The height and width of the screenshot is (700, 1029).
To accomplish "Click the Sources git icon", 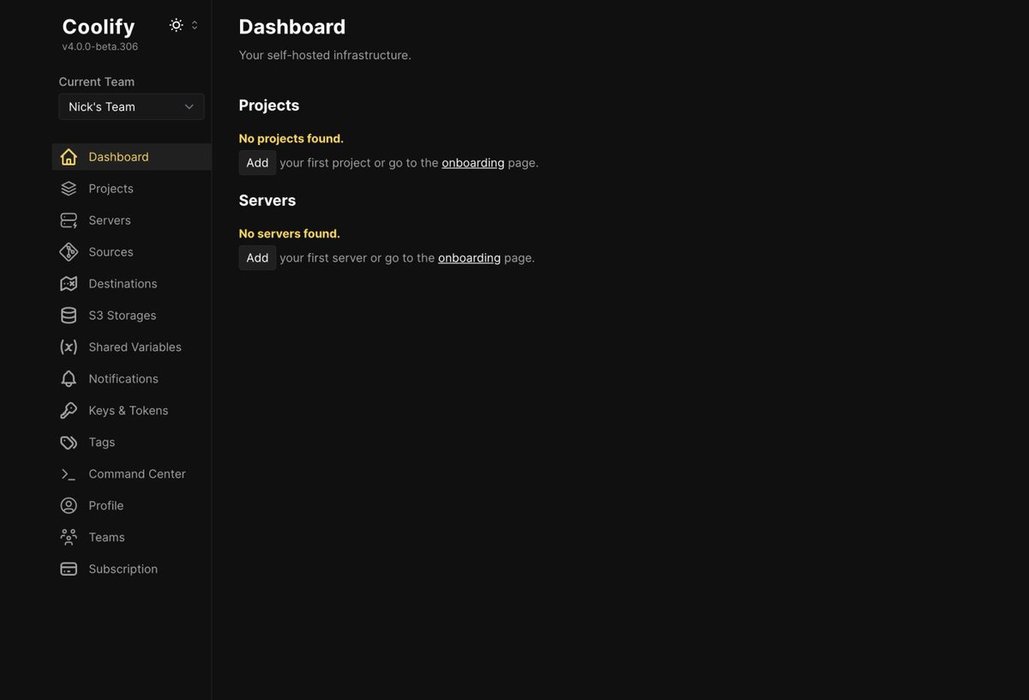I will (68, 252).
